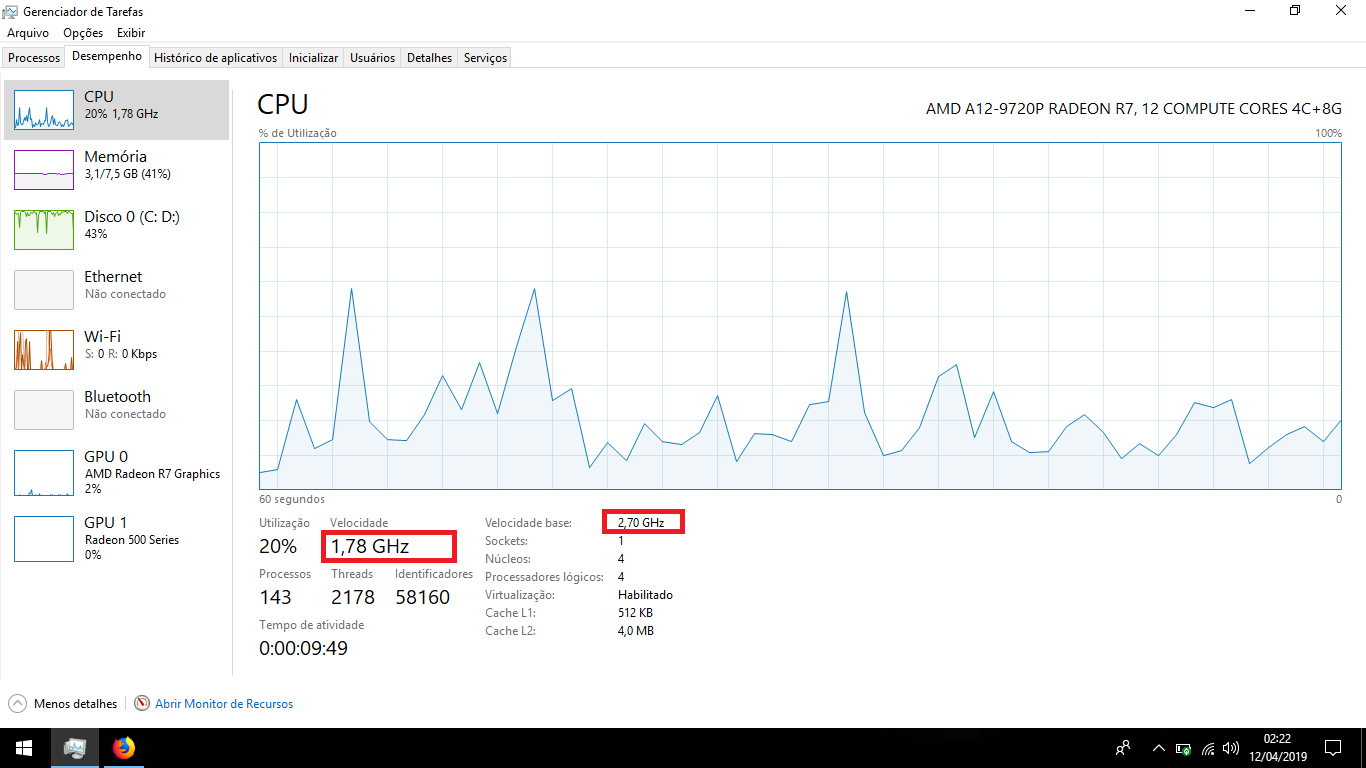This screenshot has width=1366, height=768.
Task: Select Ethernet in the sidebar
Action: click(x=117, y=290)
